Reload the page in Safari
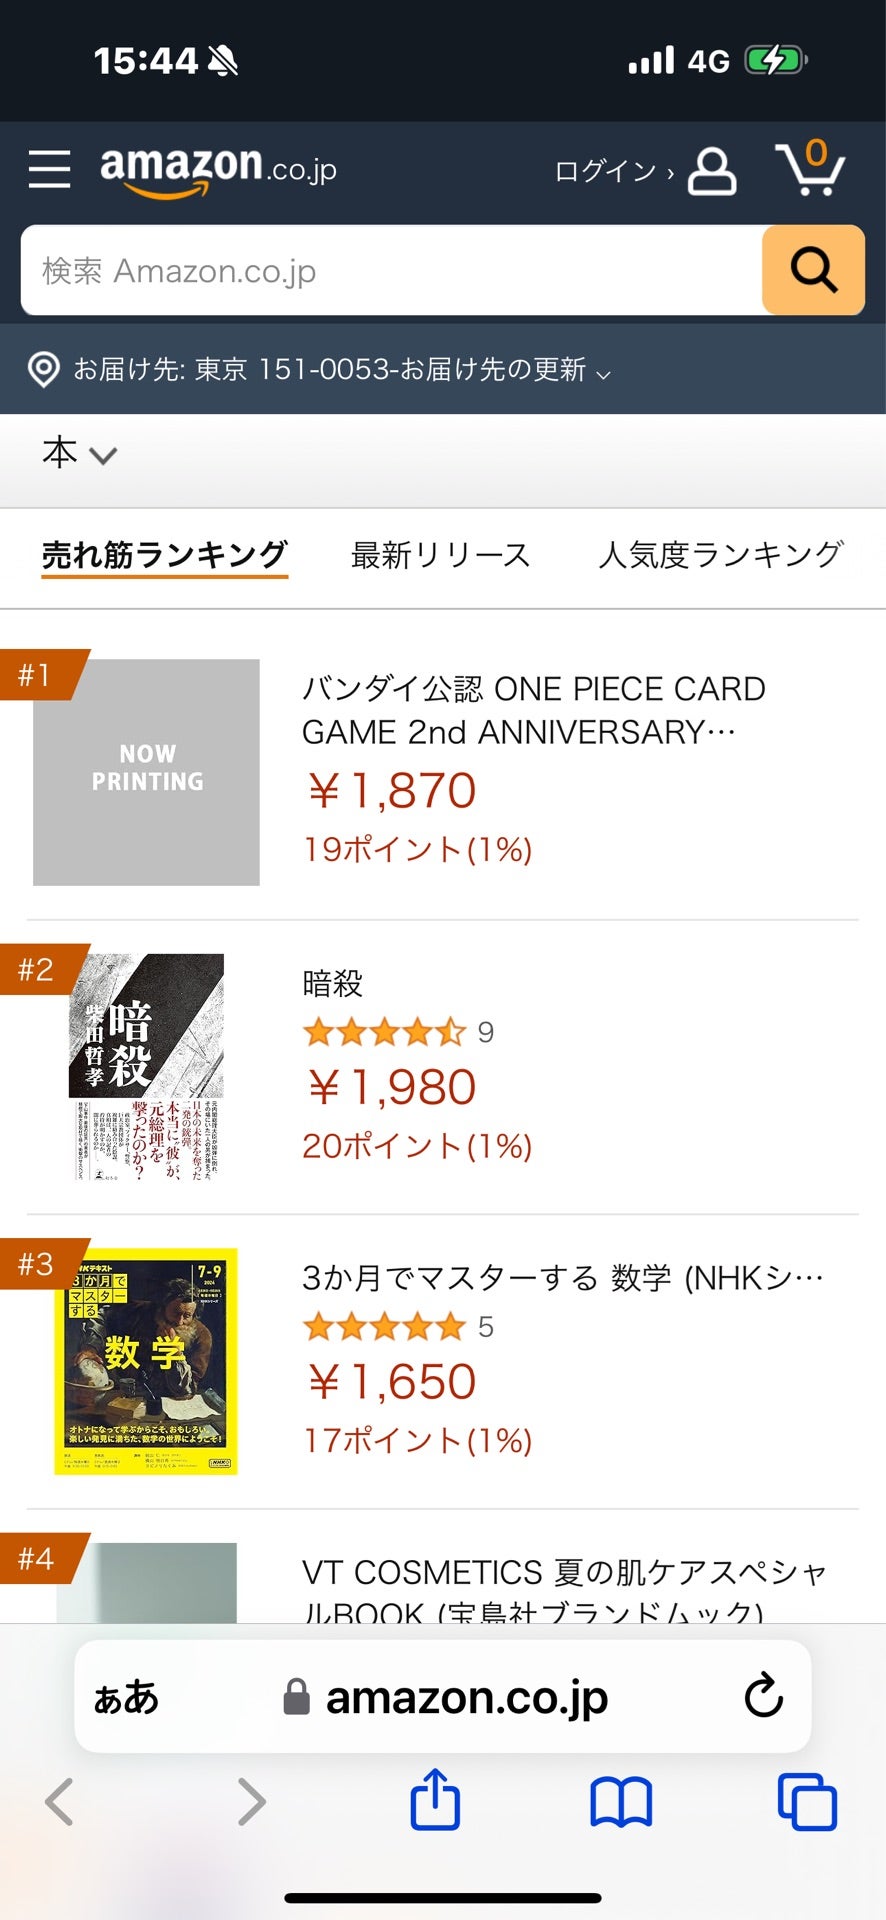The image size is (886, 1920). pos(763,1696)
